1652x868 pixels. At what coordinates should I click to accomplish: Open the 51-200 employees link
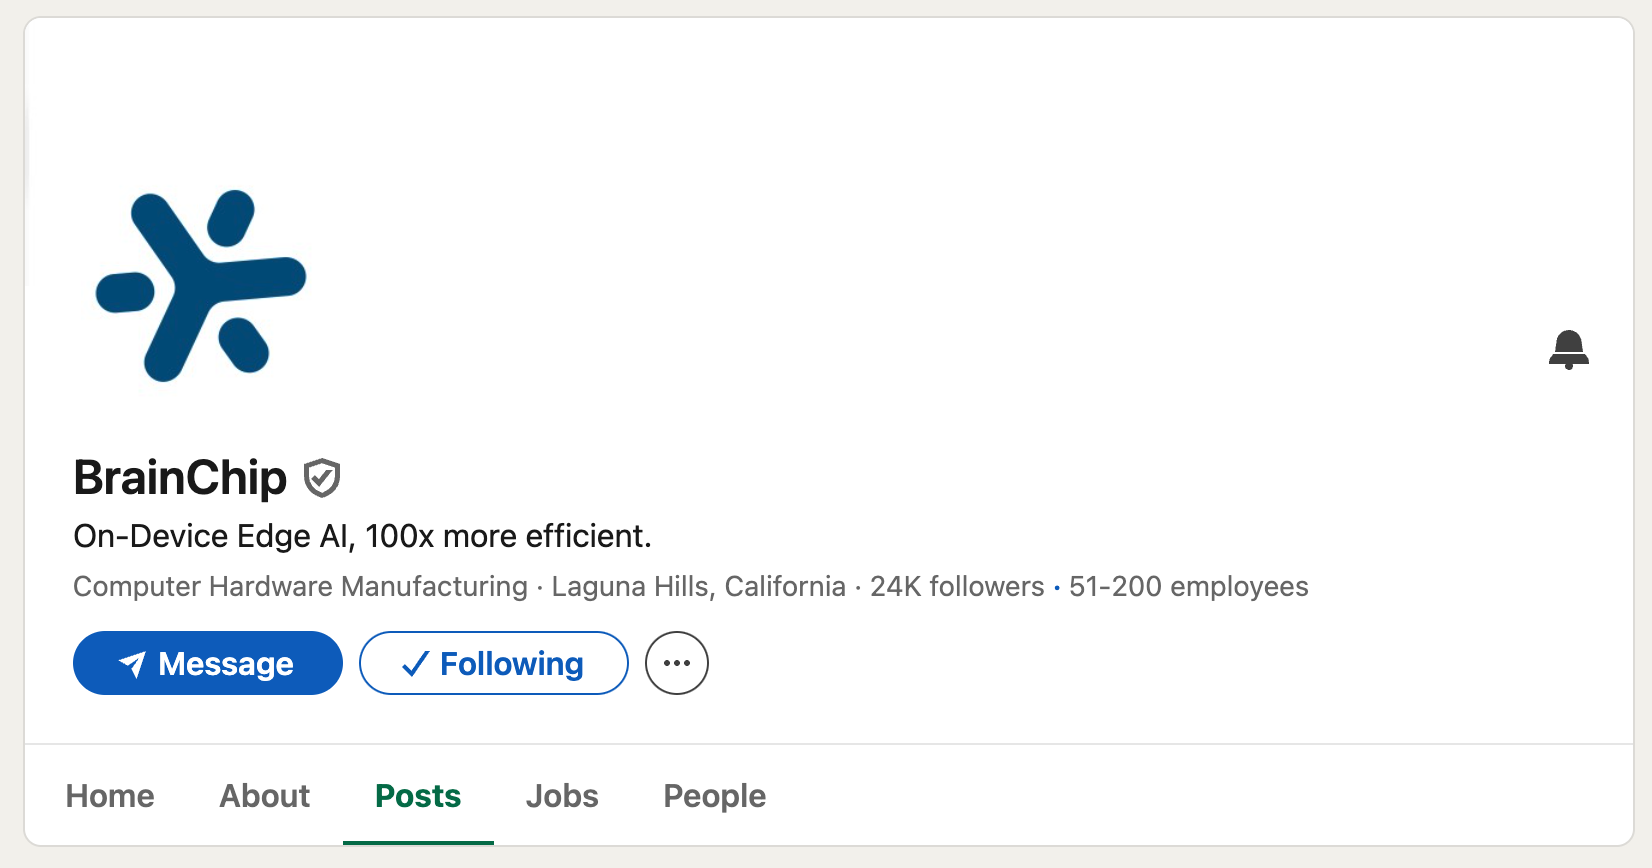click(1188, 586)
